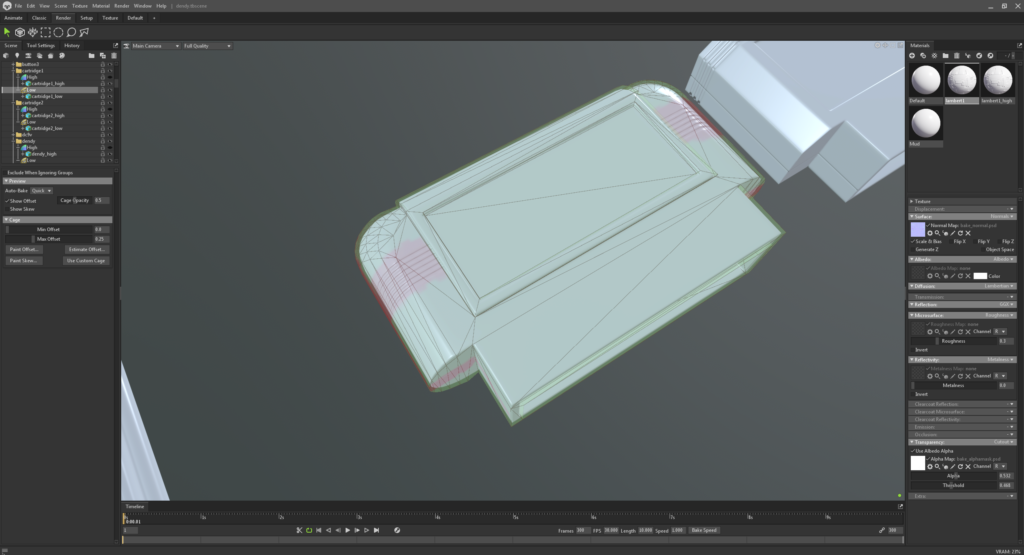This screenshot has width=1024, height=555.
Task: Open the Material menu
Action: pos(101,6)
